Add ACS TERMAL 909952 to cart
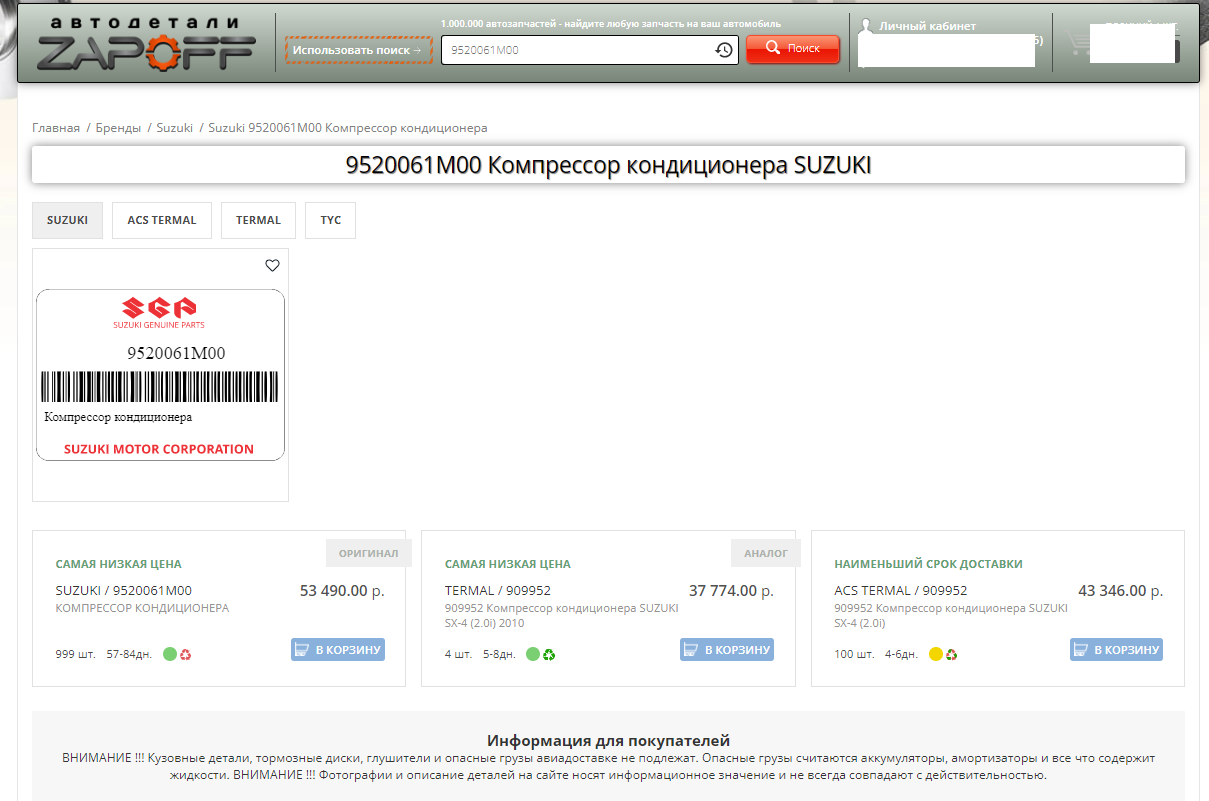 coord(1116,649)
